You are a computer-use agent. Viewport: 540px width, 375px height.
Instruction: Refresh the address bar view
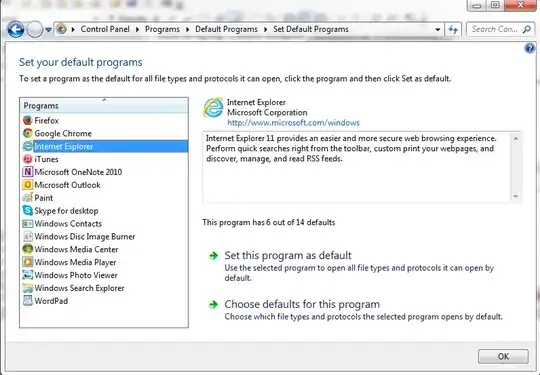click(453, 29)
